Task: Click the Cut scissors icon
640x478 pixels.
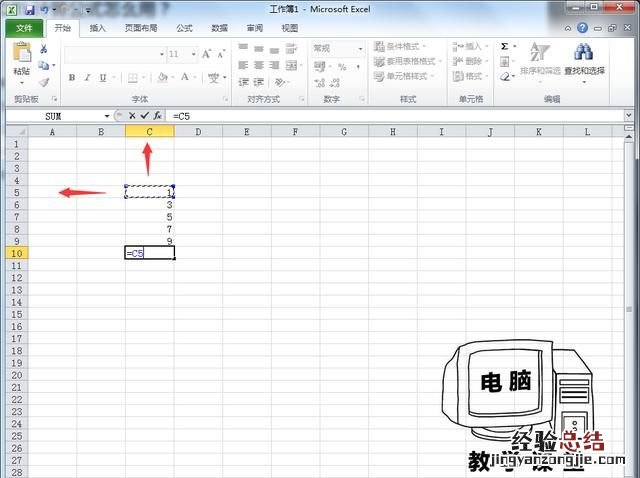Action: (44, 49)
